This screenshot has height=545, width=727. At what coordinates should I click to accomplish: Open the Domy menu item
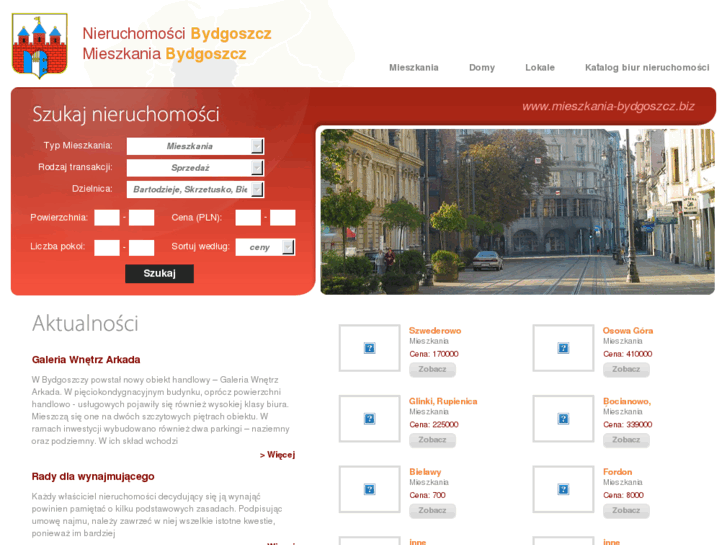[482, 68]
